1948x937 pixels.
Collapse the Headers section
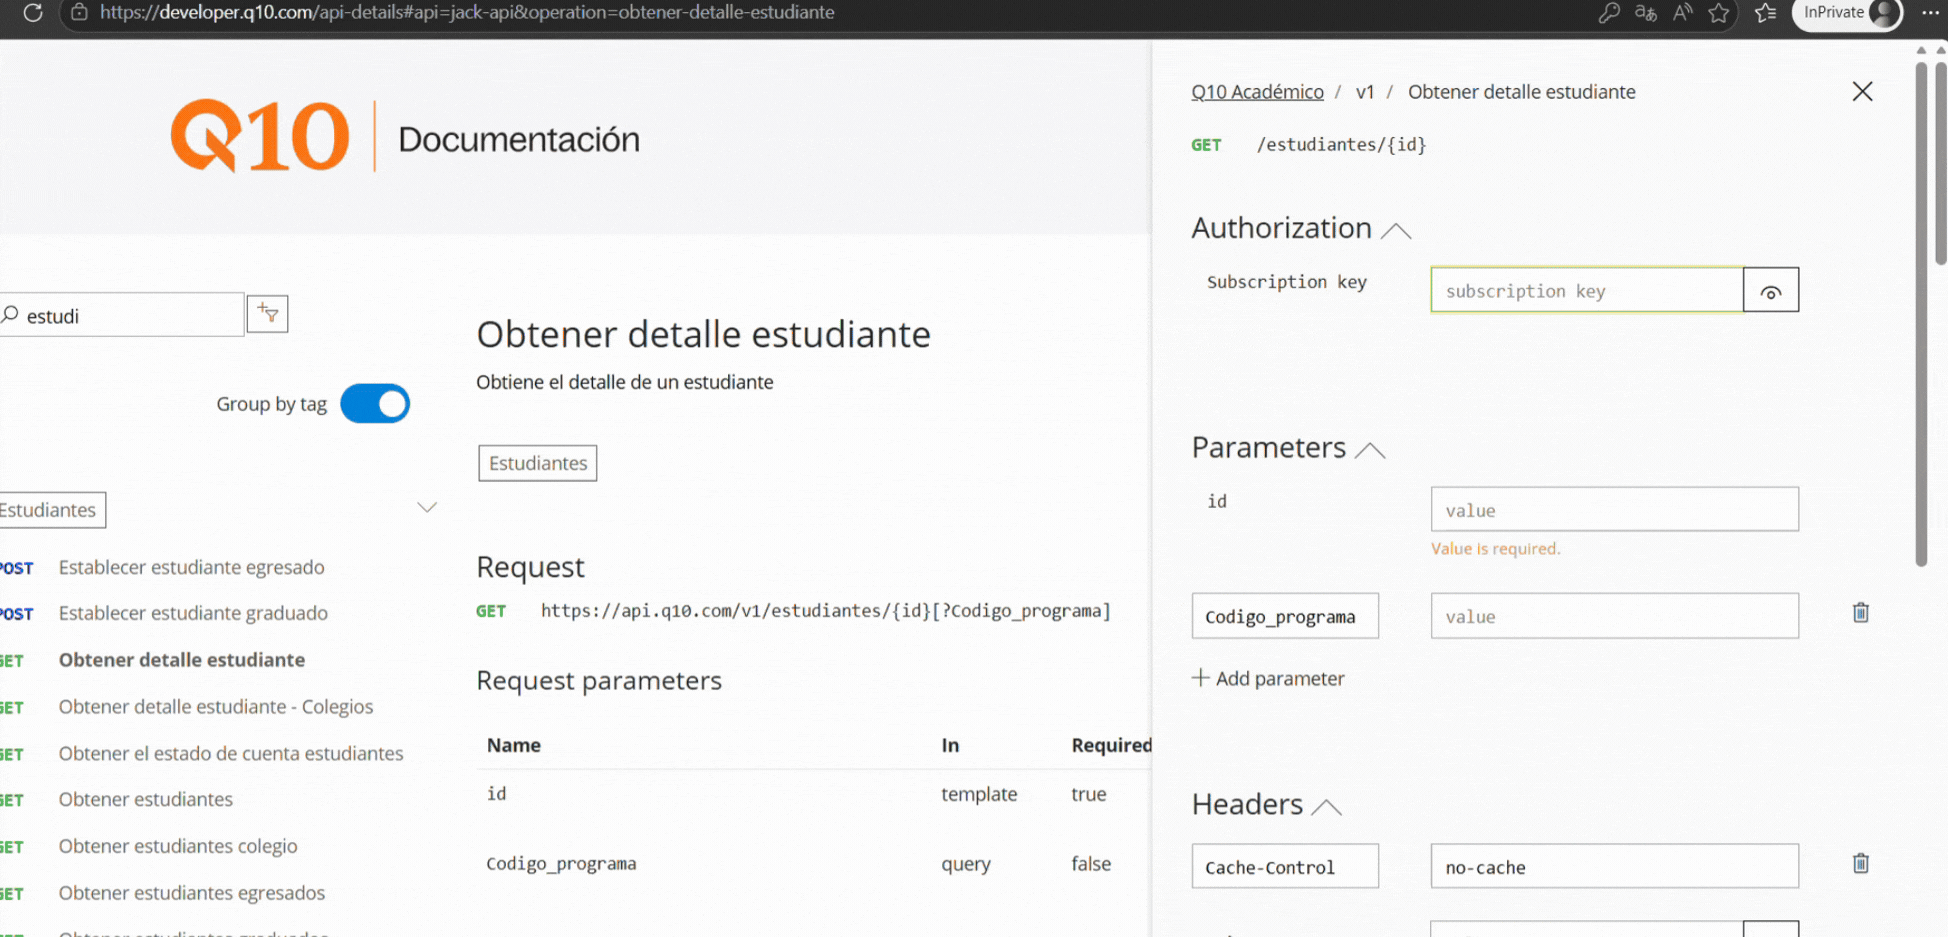(1326, 807)
